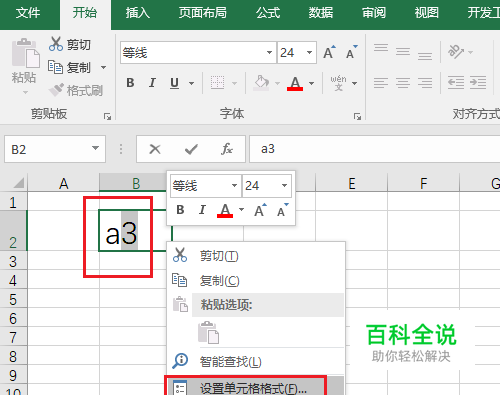Viewport: 500px width, 395px height.
Task: Select column E header
Action: [352, 183]
